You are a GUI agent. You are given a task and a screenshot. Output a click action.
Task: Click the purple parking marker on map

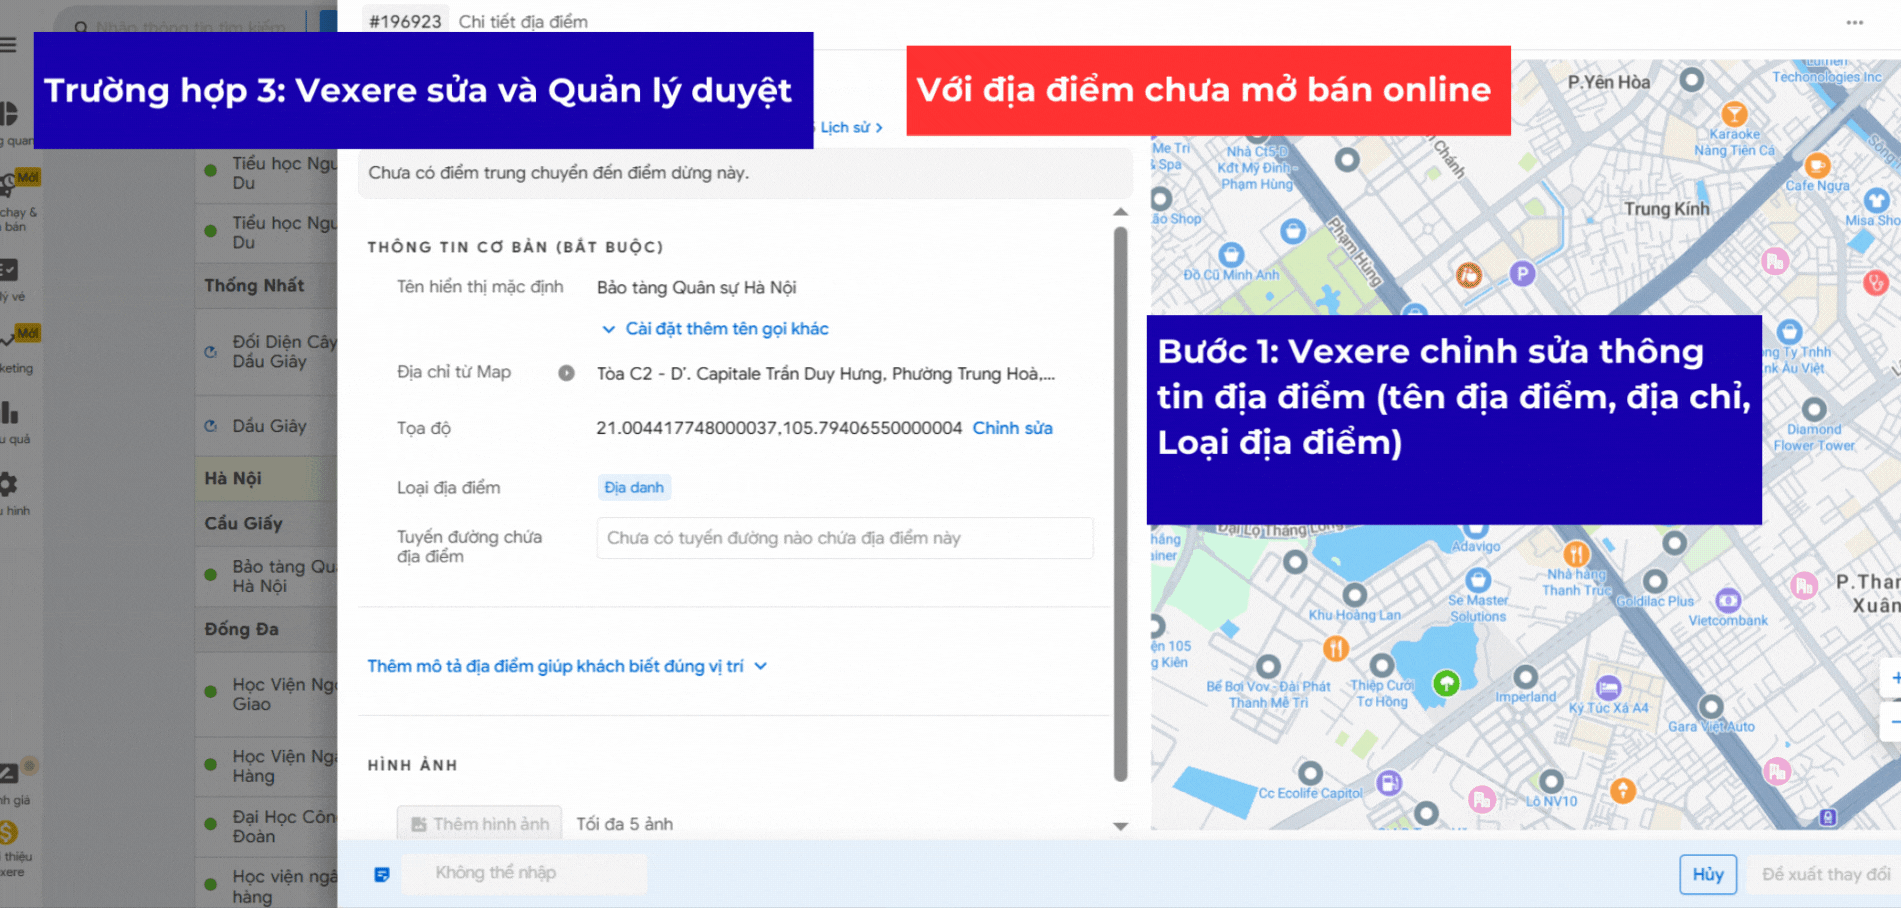coord(1521,273)
